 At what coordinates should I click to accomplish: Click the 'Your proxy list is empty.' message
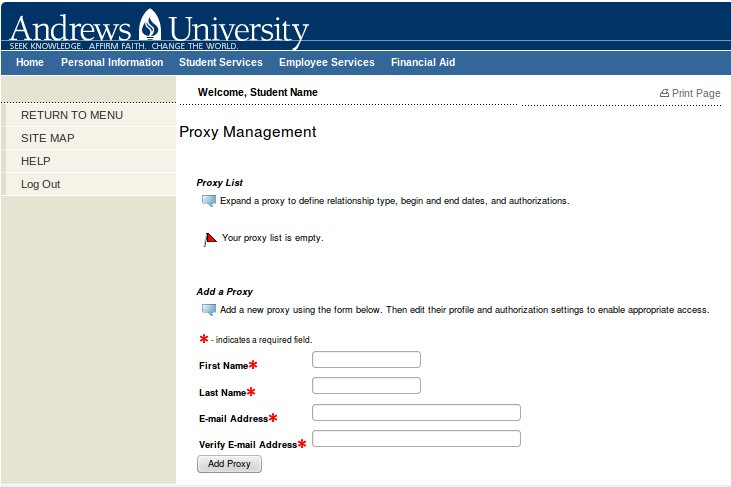tap(273, 238)
